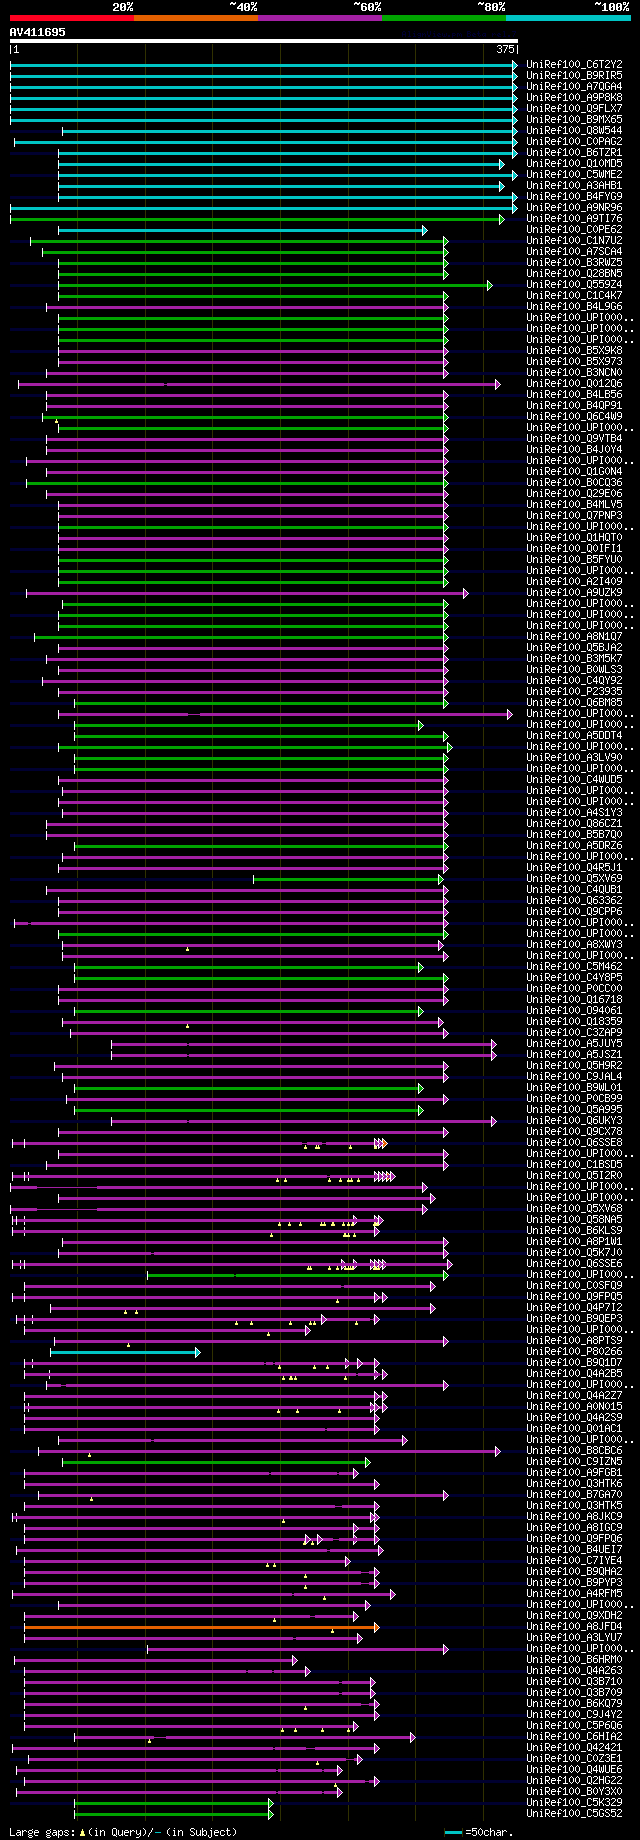Image resolution: width=640 pixels, height=1840 pixels.
Task: Click the cyan alignment bar for P80266
Action: click(x=124, y=1352)
